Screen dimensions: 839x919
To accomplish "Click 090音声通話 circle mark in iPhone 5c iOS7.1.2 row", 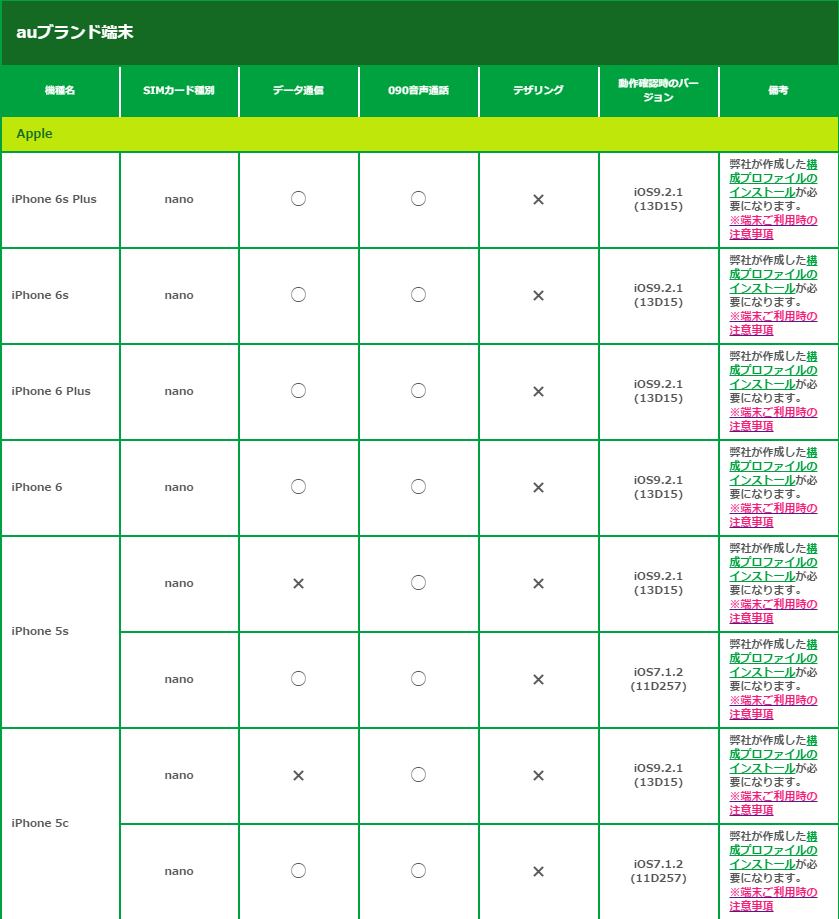I will coord(418,871).
